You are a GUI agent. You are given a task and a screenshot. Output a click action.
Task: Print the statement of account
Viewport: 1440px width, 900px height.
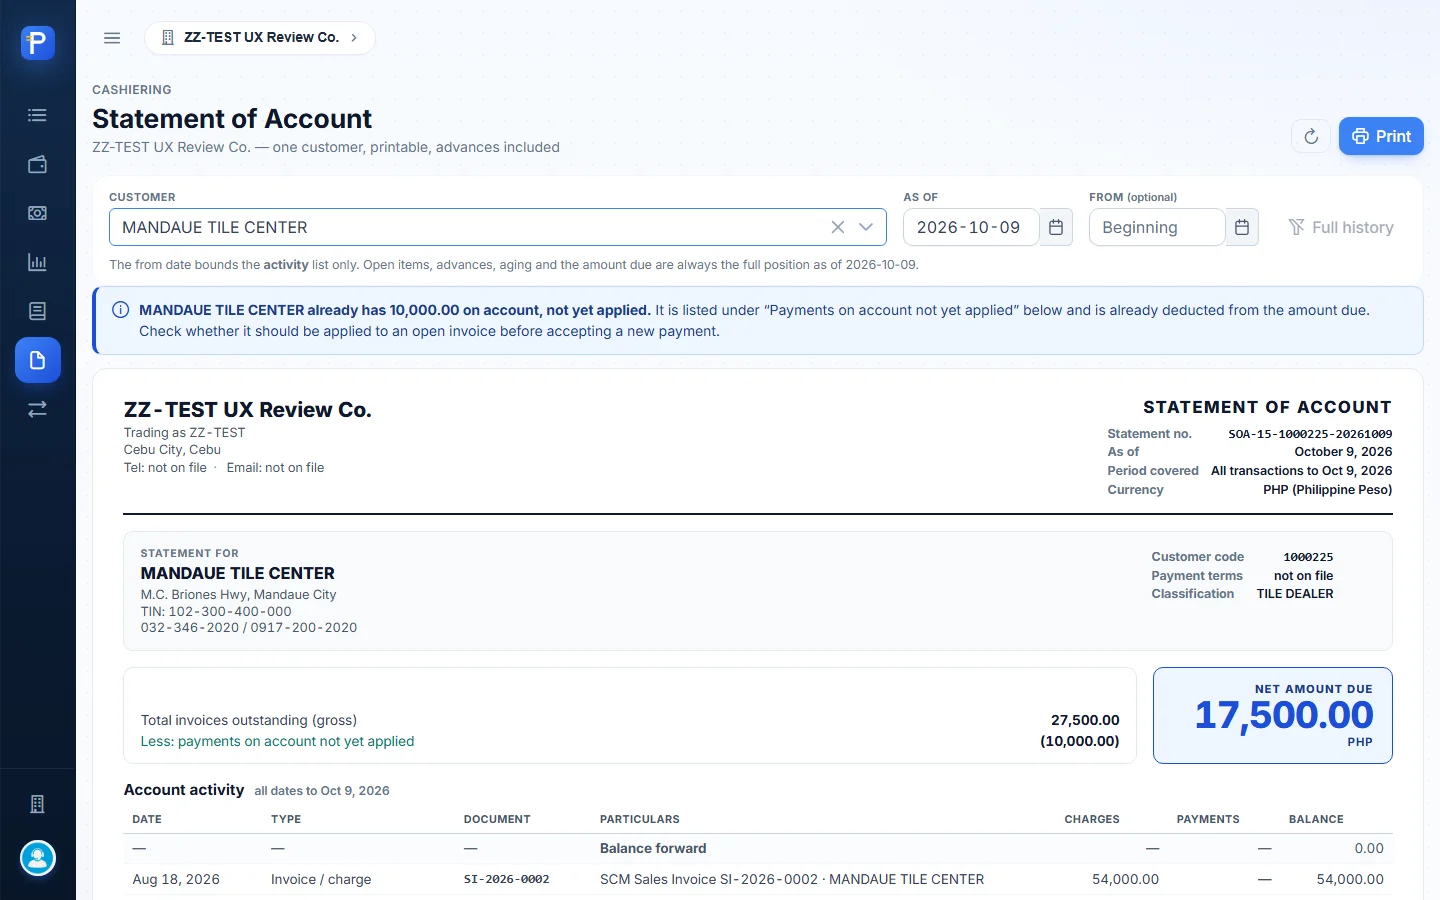click(1381, 136)
